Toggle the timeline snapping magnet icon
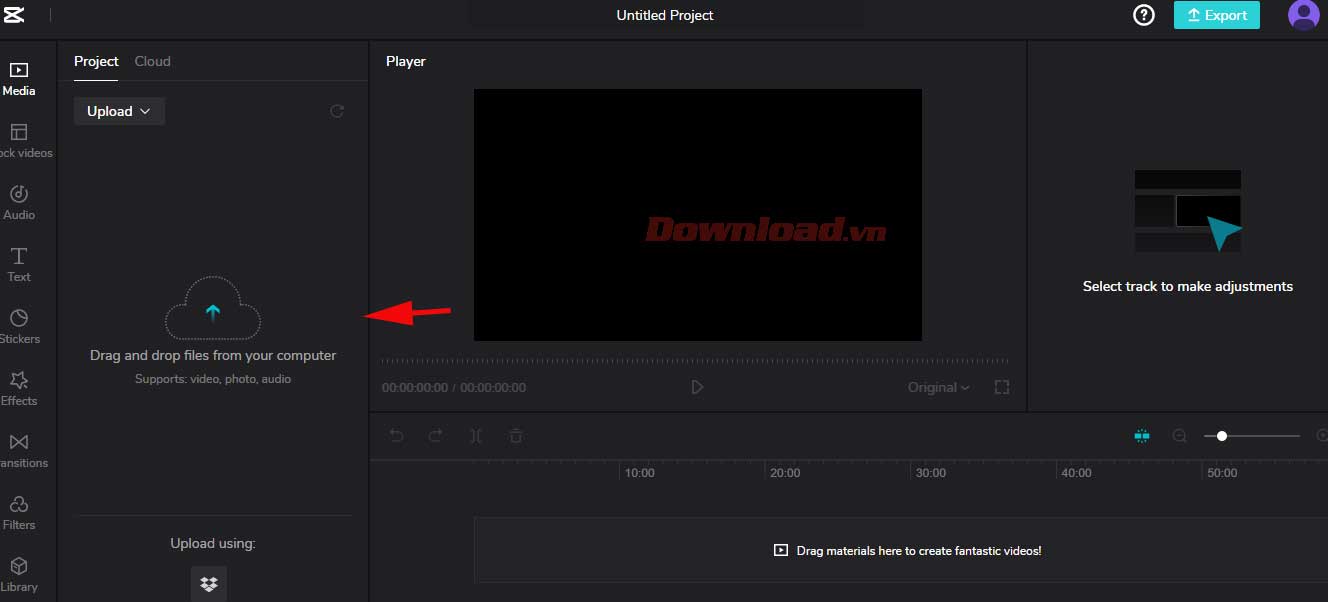1328x602 pixels. coord(1142,436)
